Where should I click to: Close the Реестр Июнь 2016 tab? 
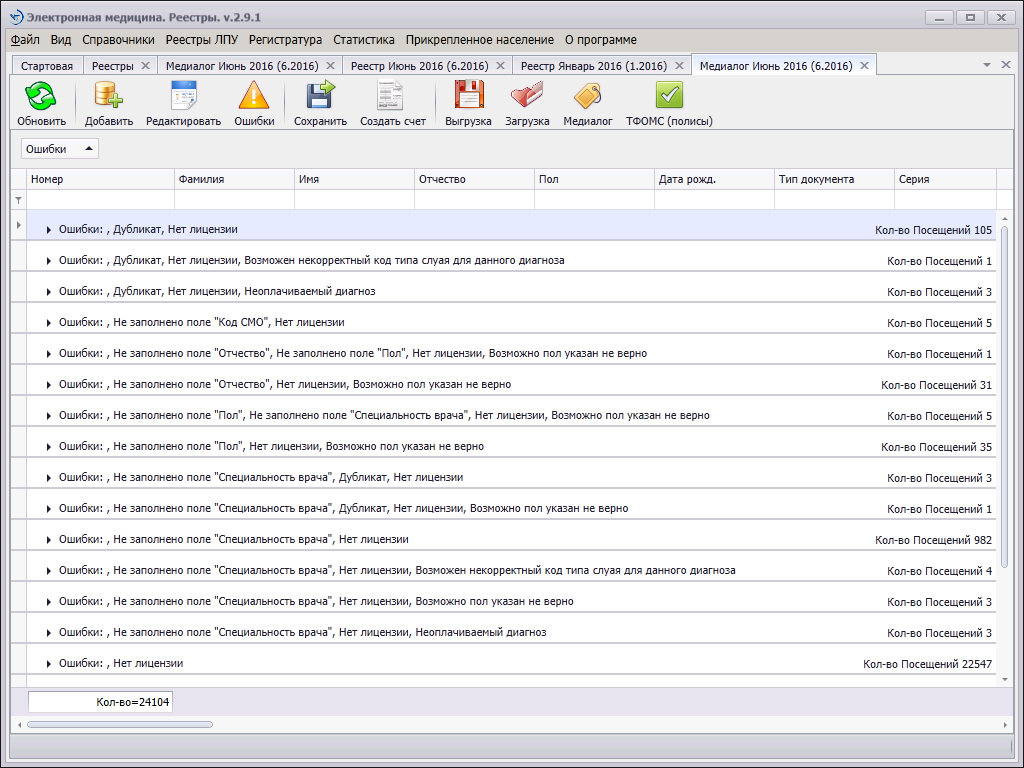pos(500,65)
